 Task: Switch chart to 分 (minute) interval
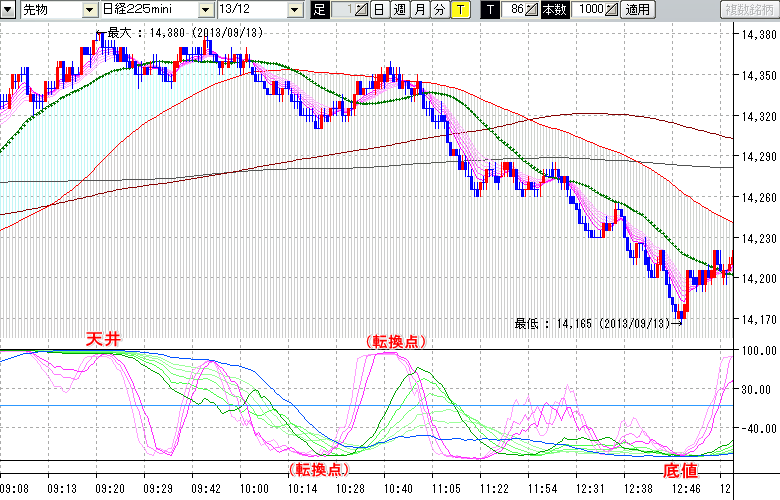point(438,10)
